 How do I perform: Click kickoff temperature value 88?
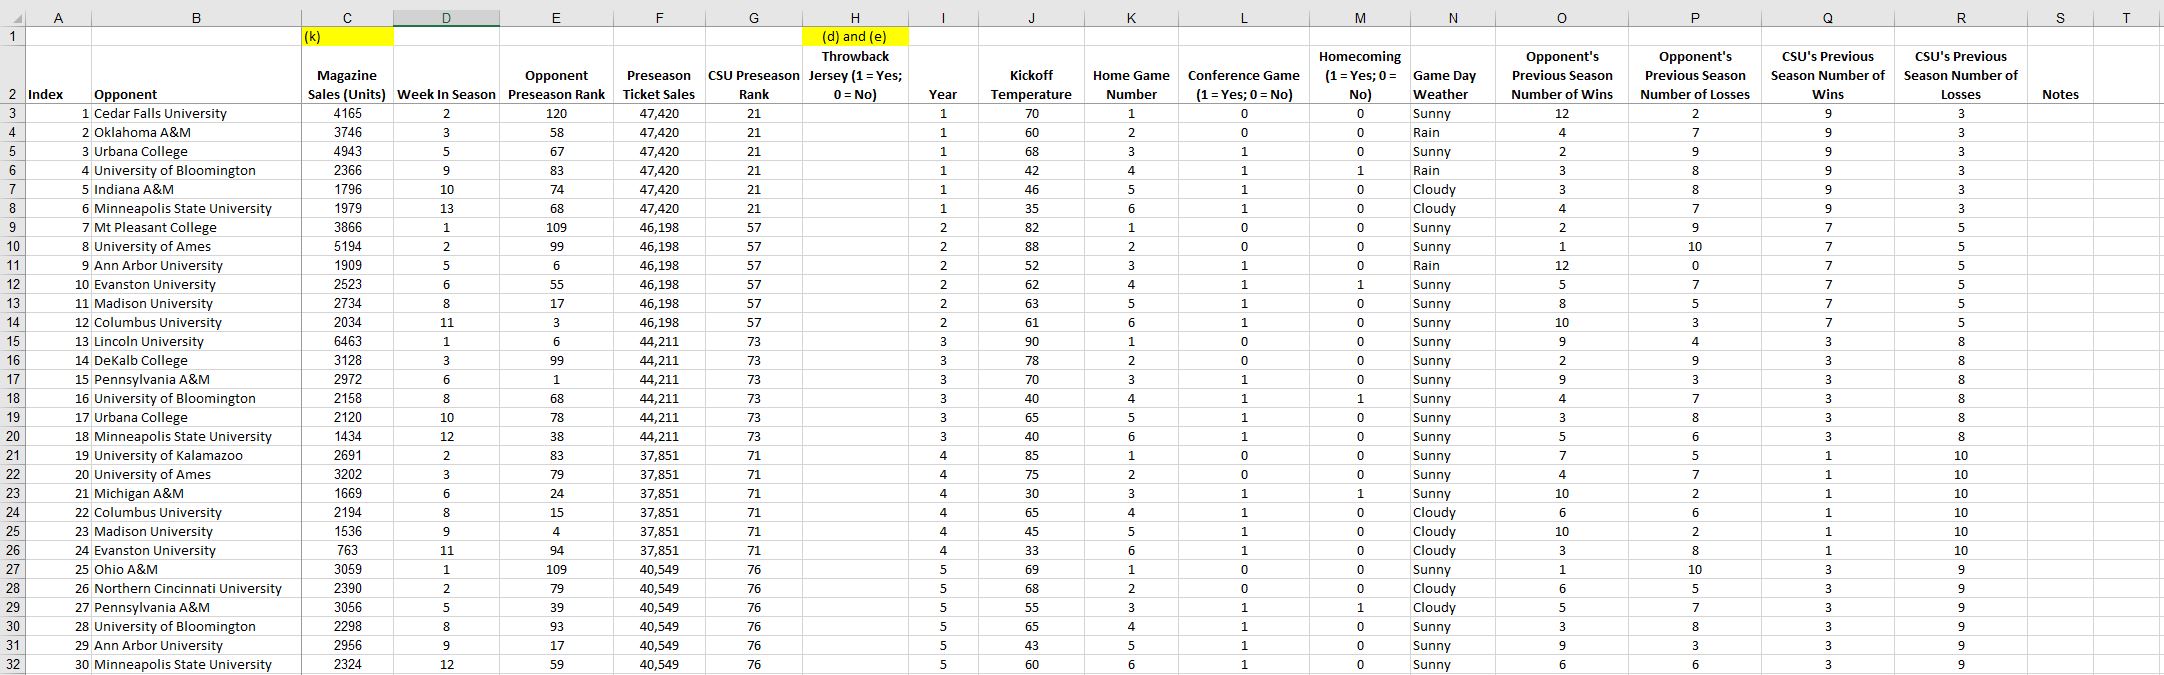tap(1031, 246)
